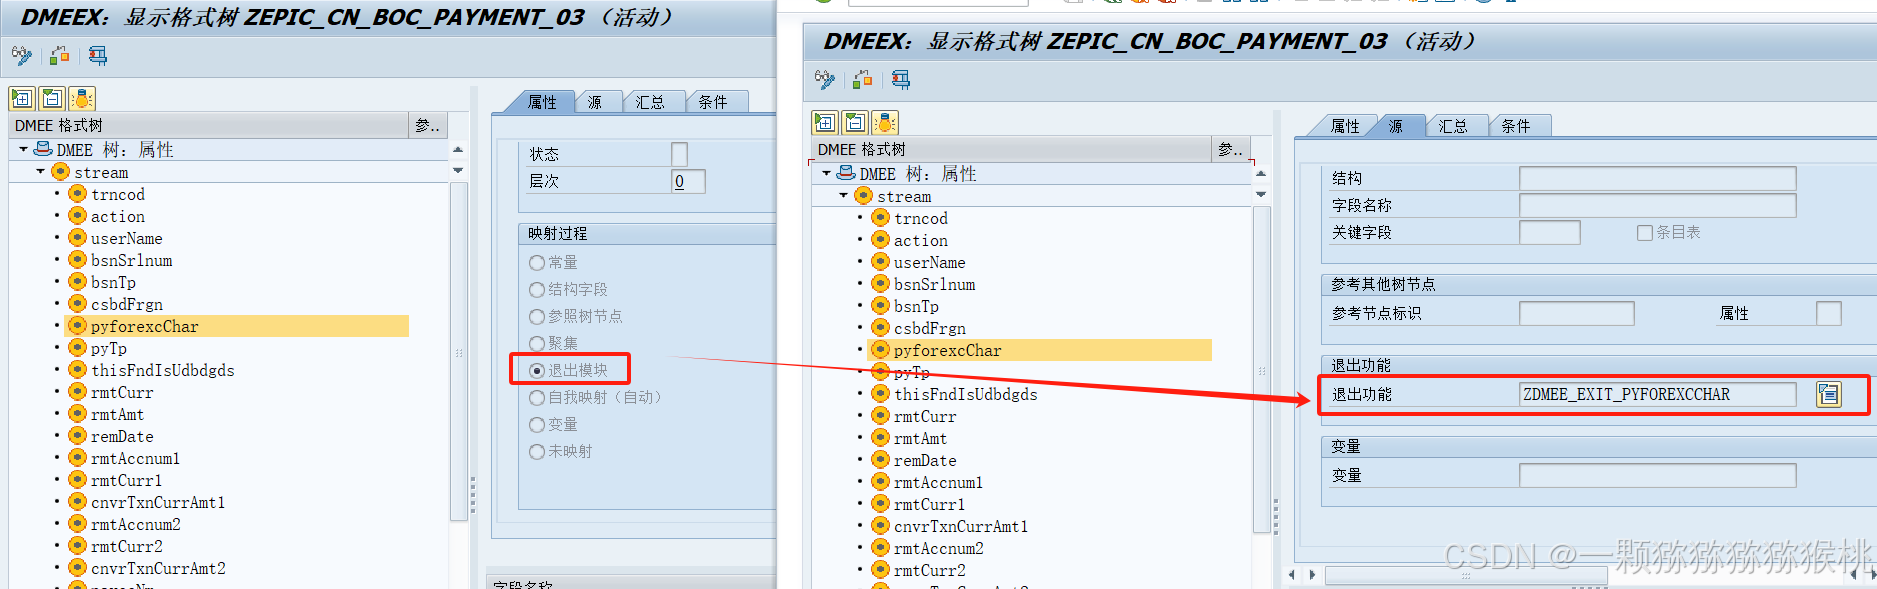Collapse DMEE 树 root node in right window
The image size is (1877, 589).
tap(826, 173)
